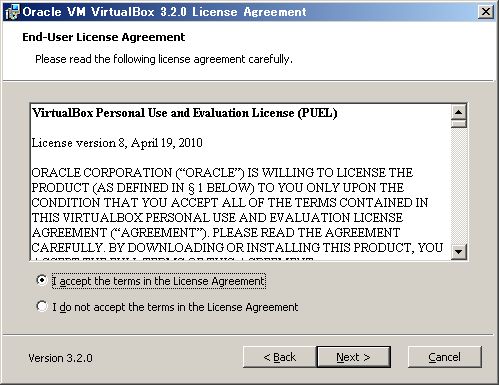Click the VirtualBox installer icon in title bar
The image size is (499, 385).
13,12
